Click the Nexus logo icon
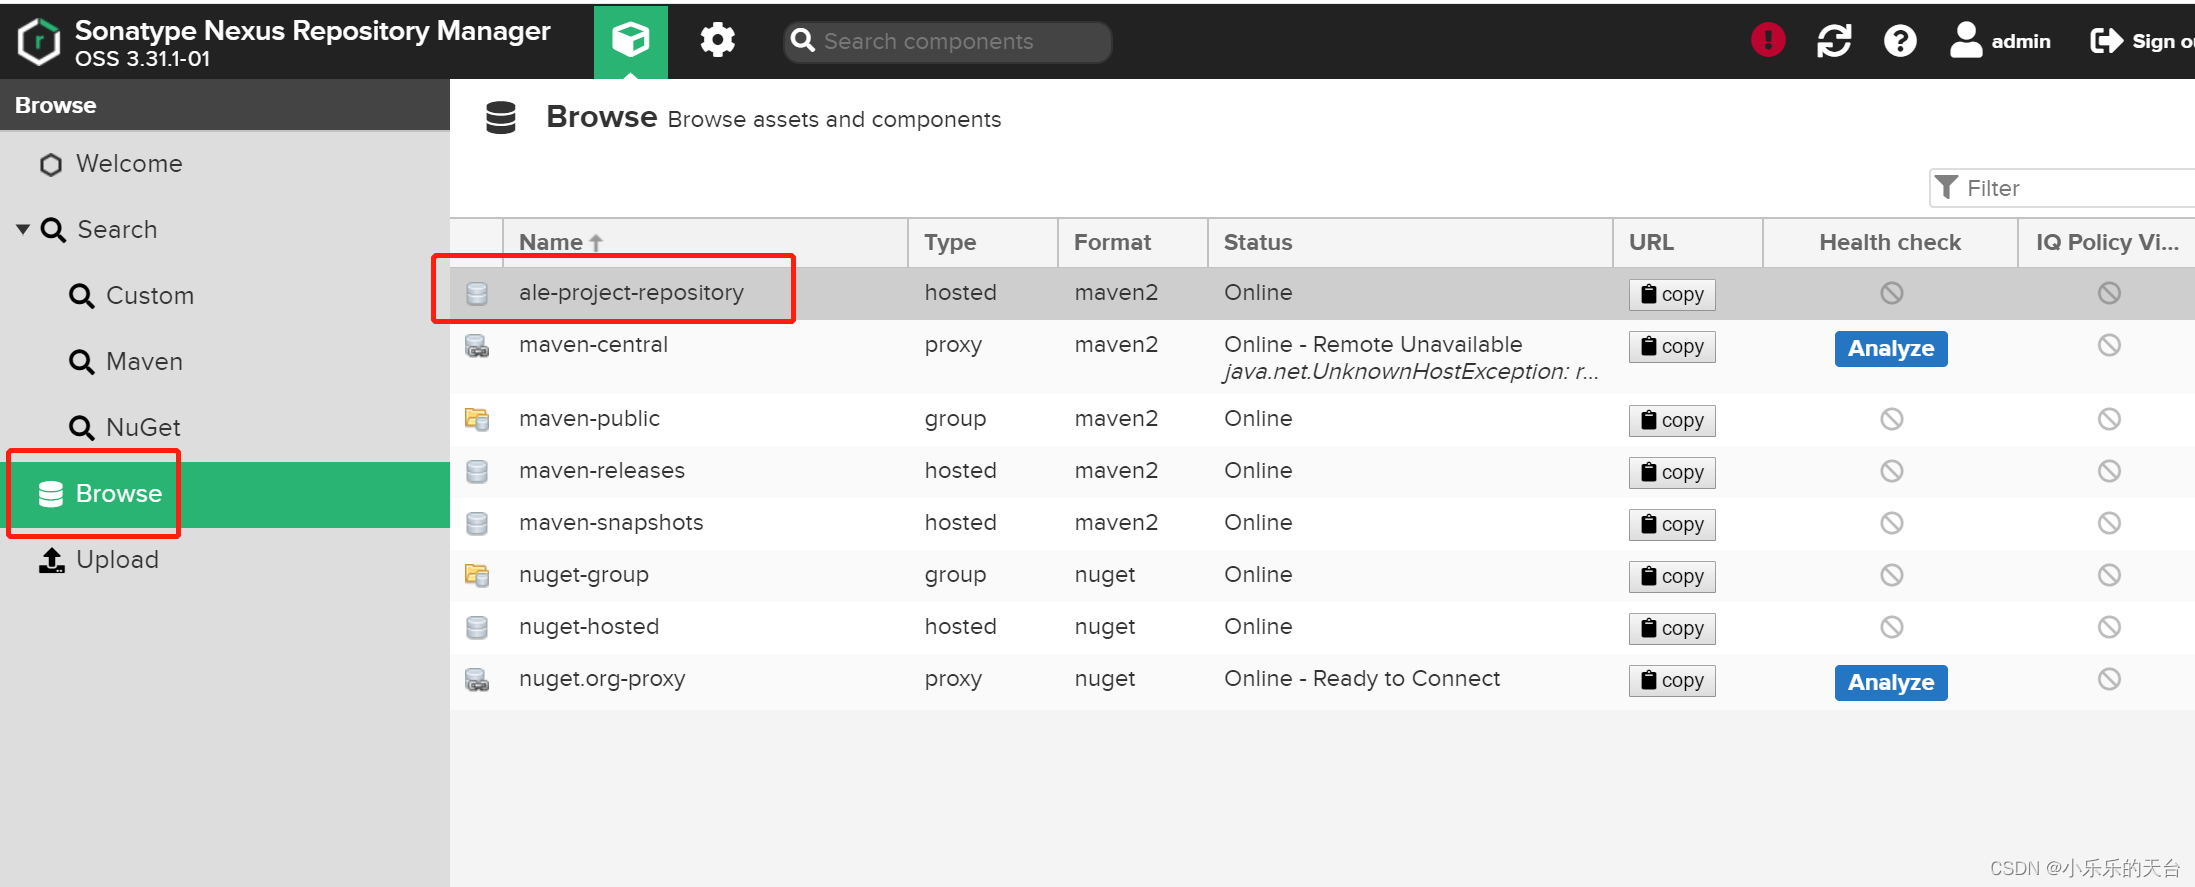The image size is (2195, 887). [39, 42]
